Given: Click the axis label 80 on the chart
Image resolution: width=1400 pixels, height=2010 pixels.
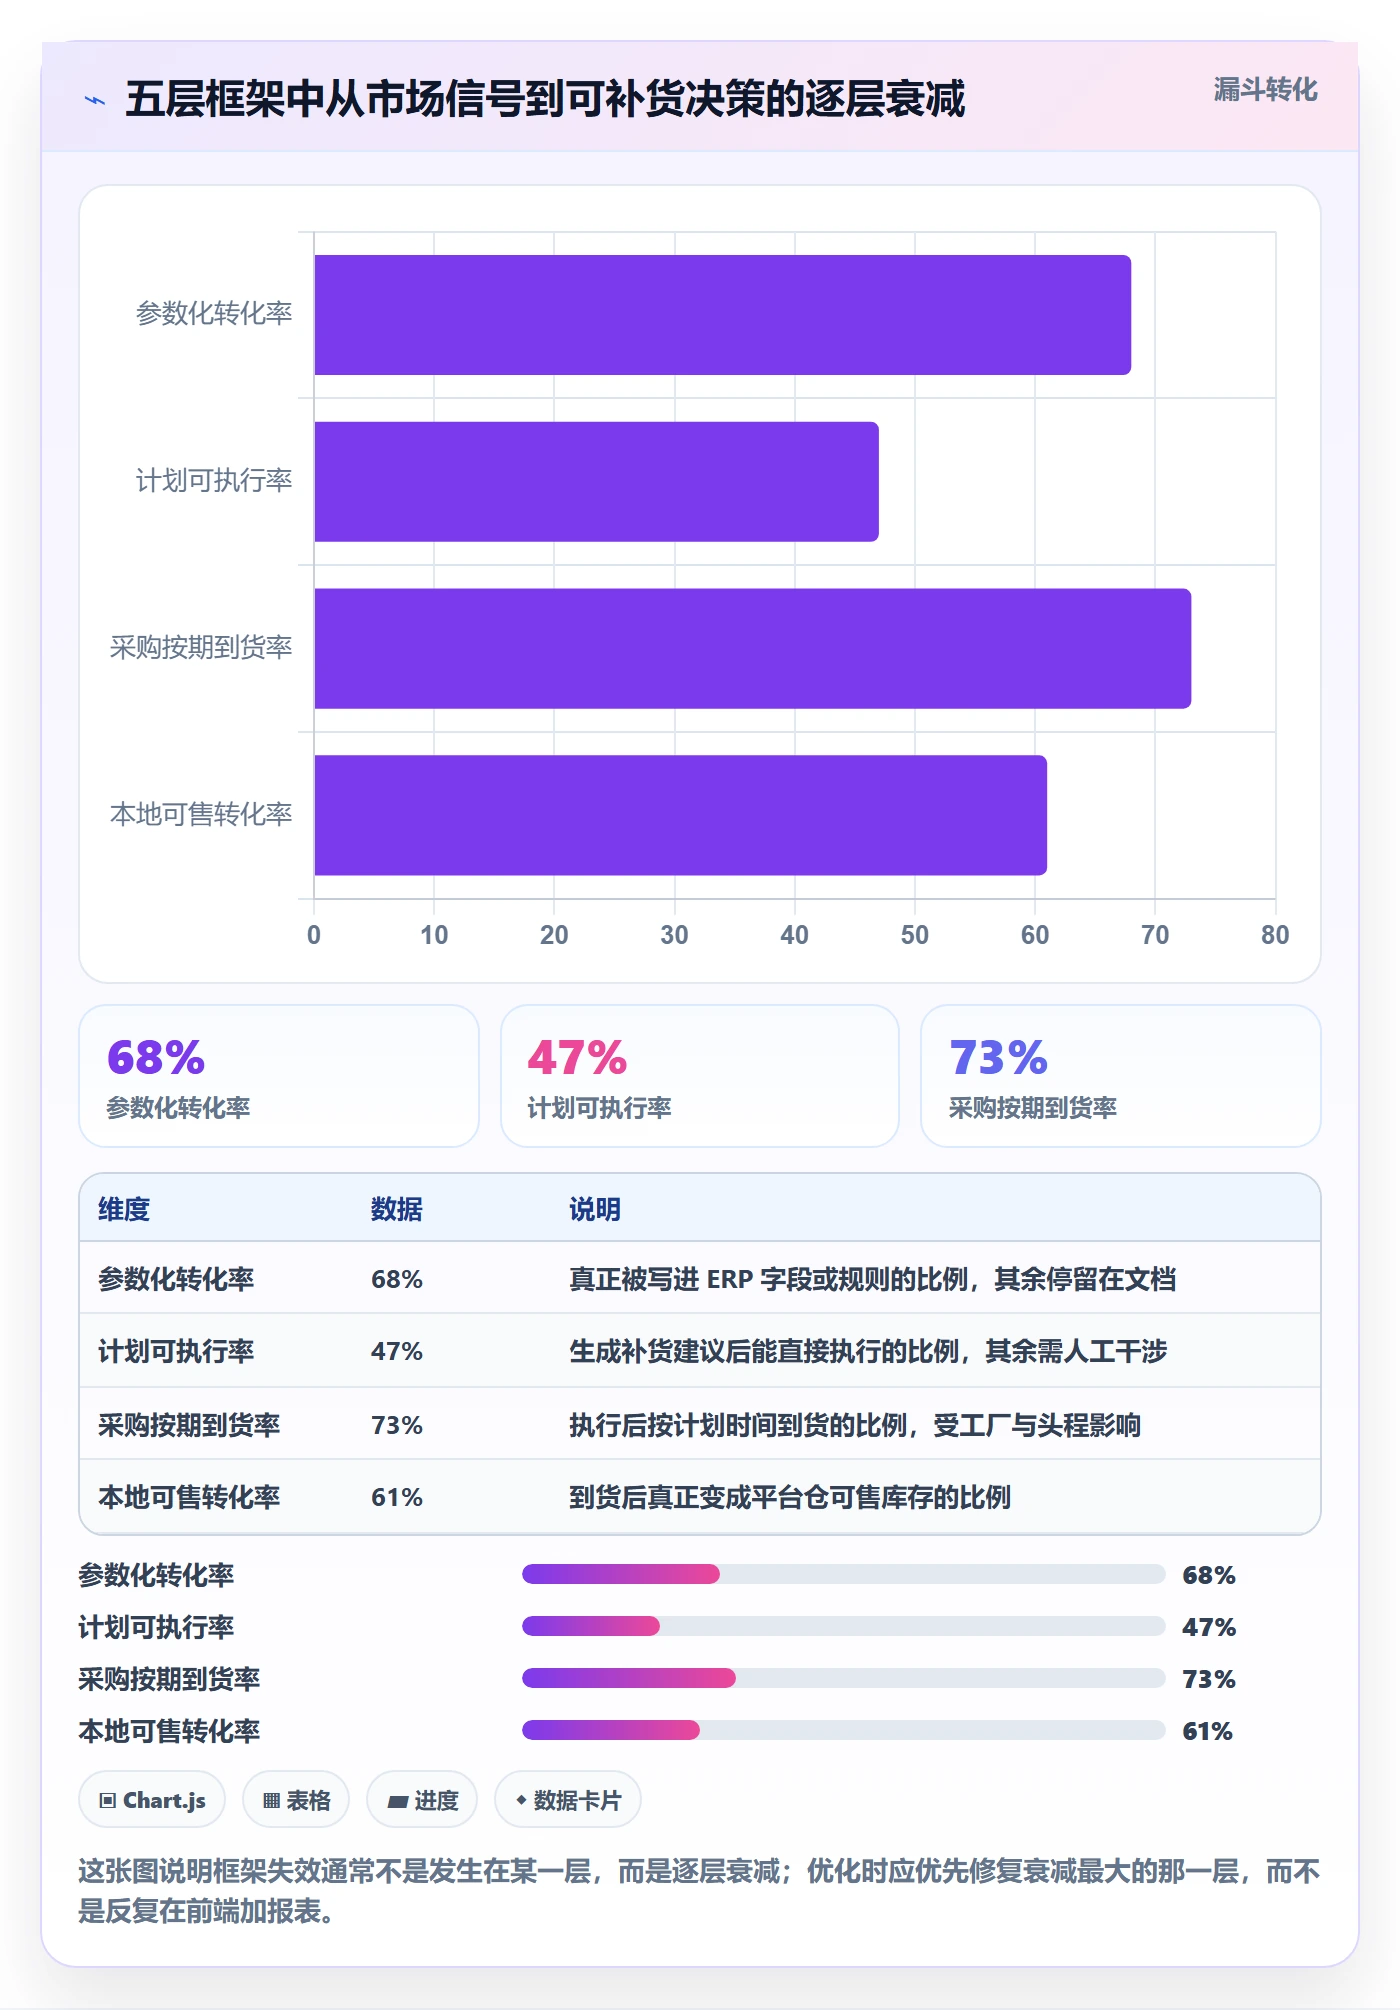Looking at the screenshot, I should tap(1275, 935).
